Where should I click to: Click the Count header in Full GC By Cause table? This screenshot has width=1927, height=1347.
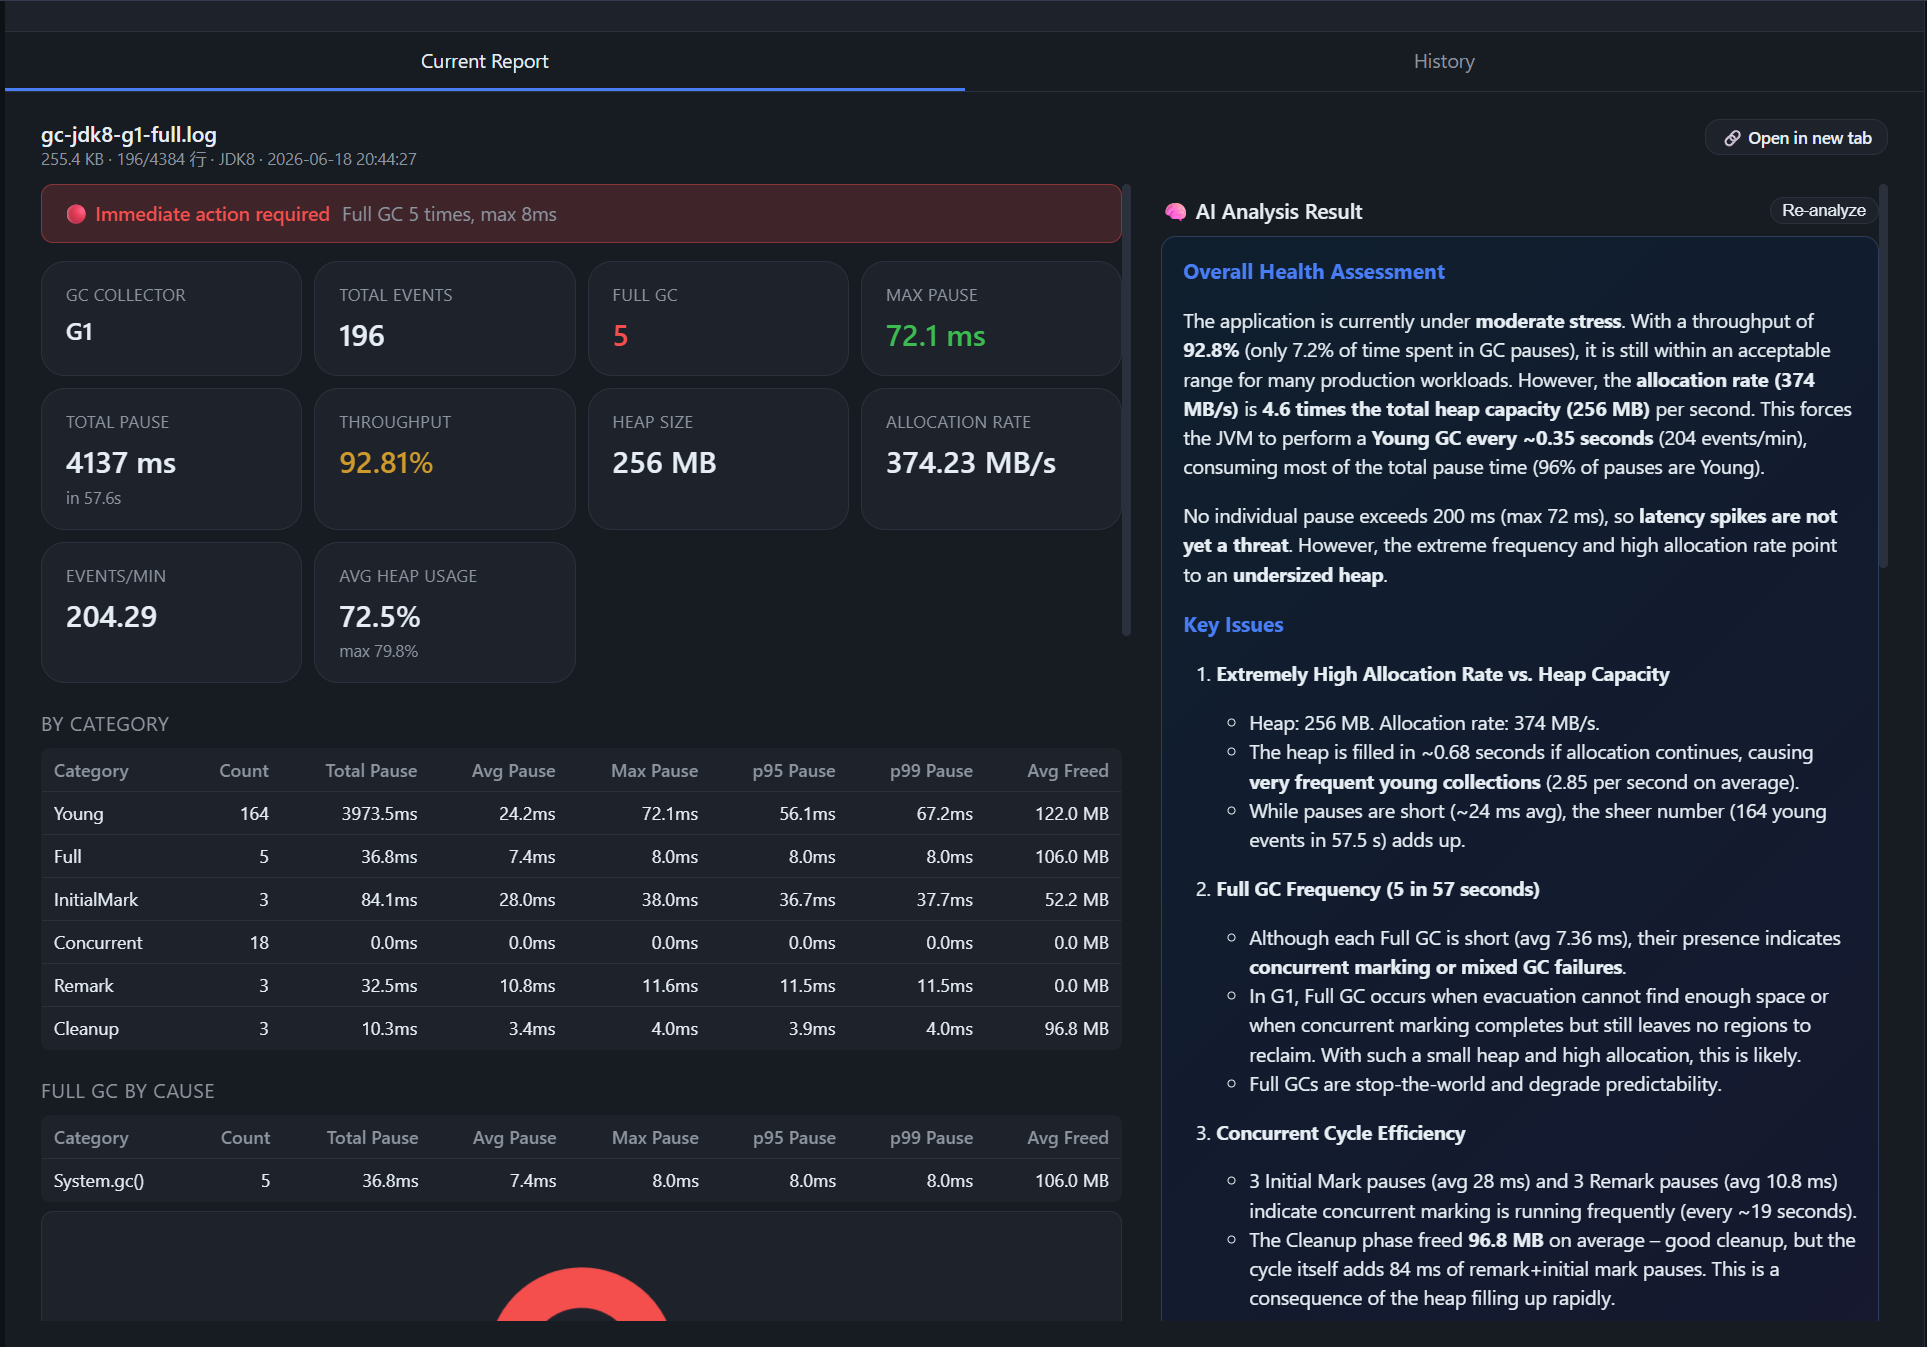(245, 1138)
